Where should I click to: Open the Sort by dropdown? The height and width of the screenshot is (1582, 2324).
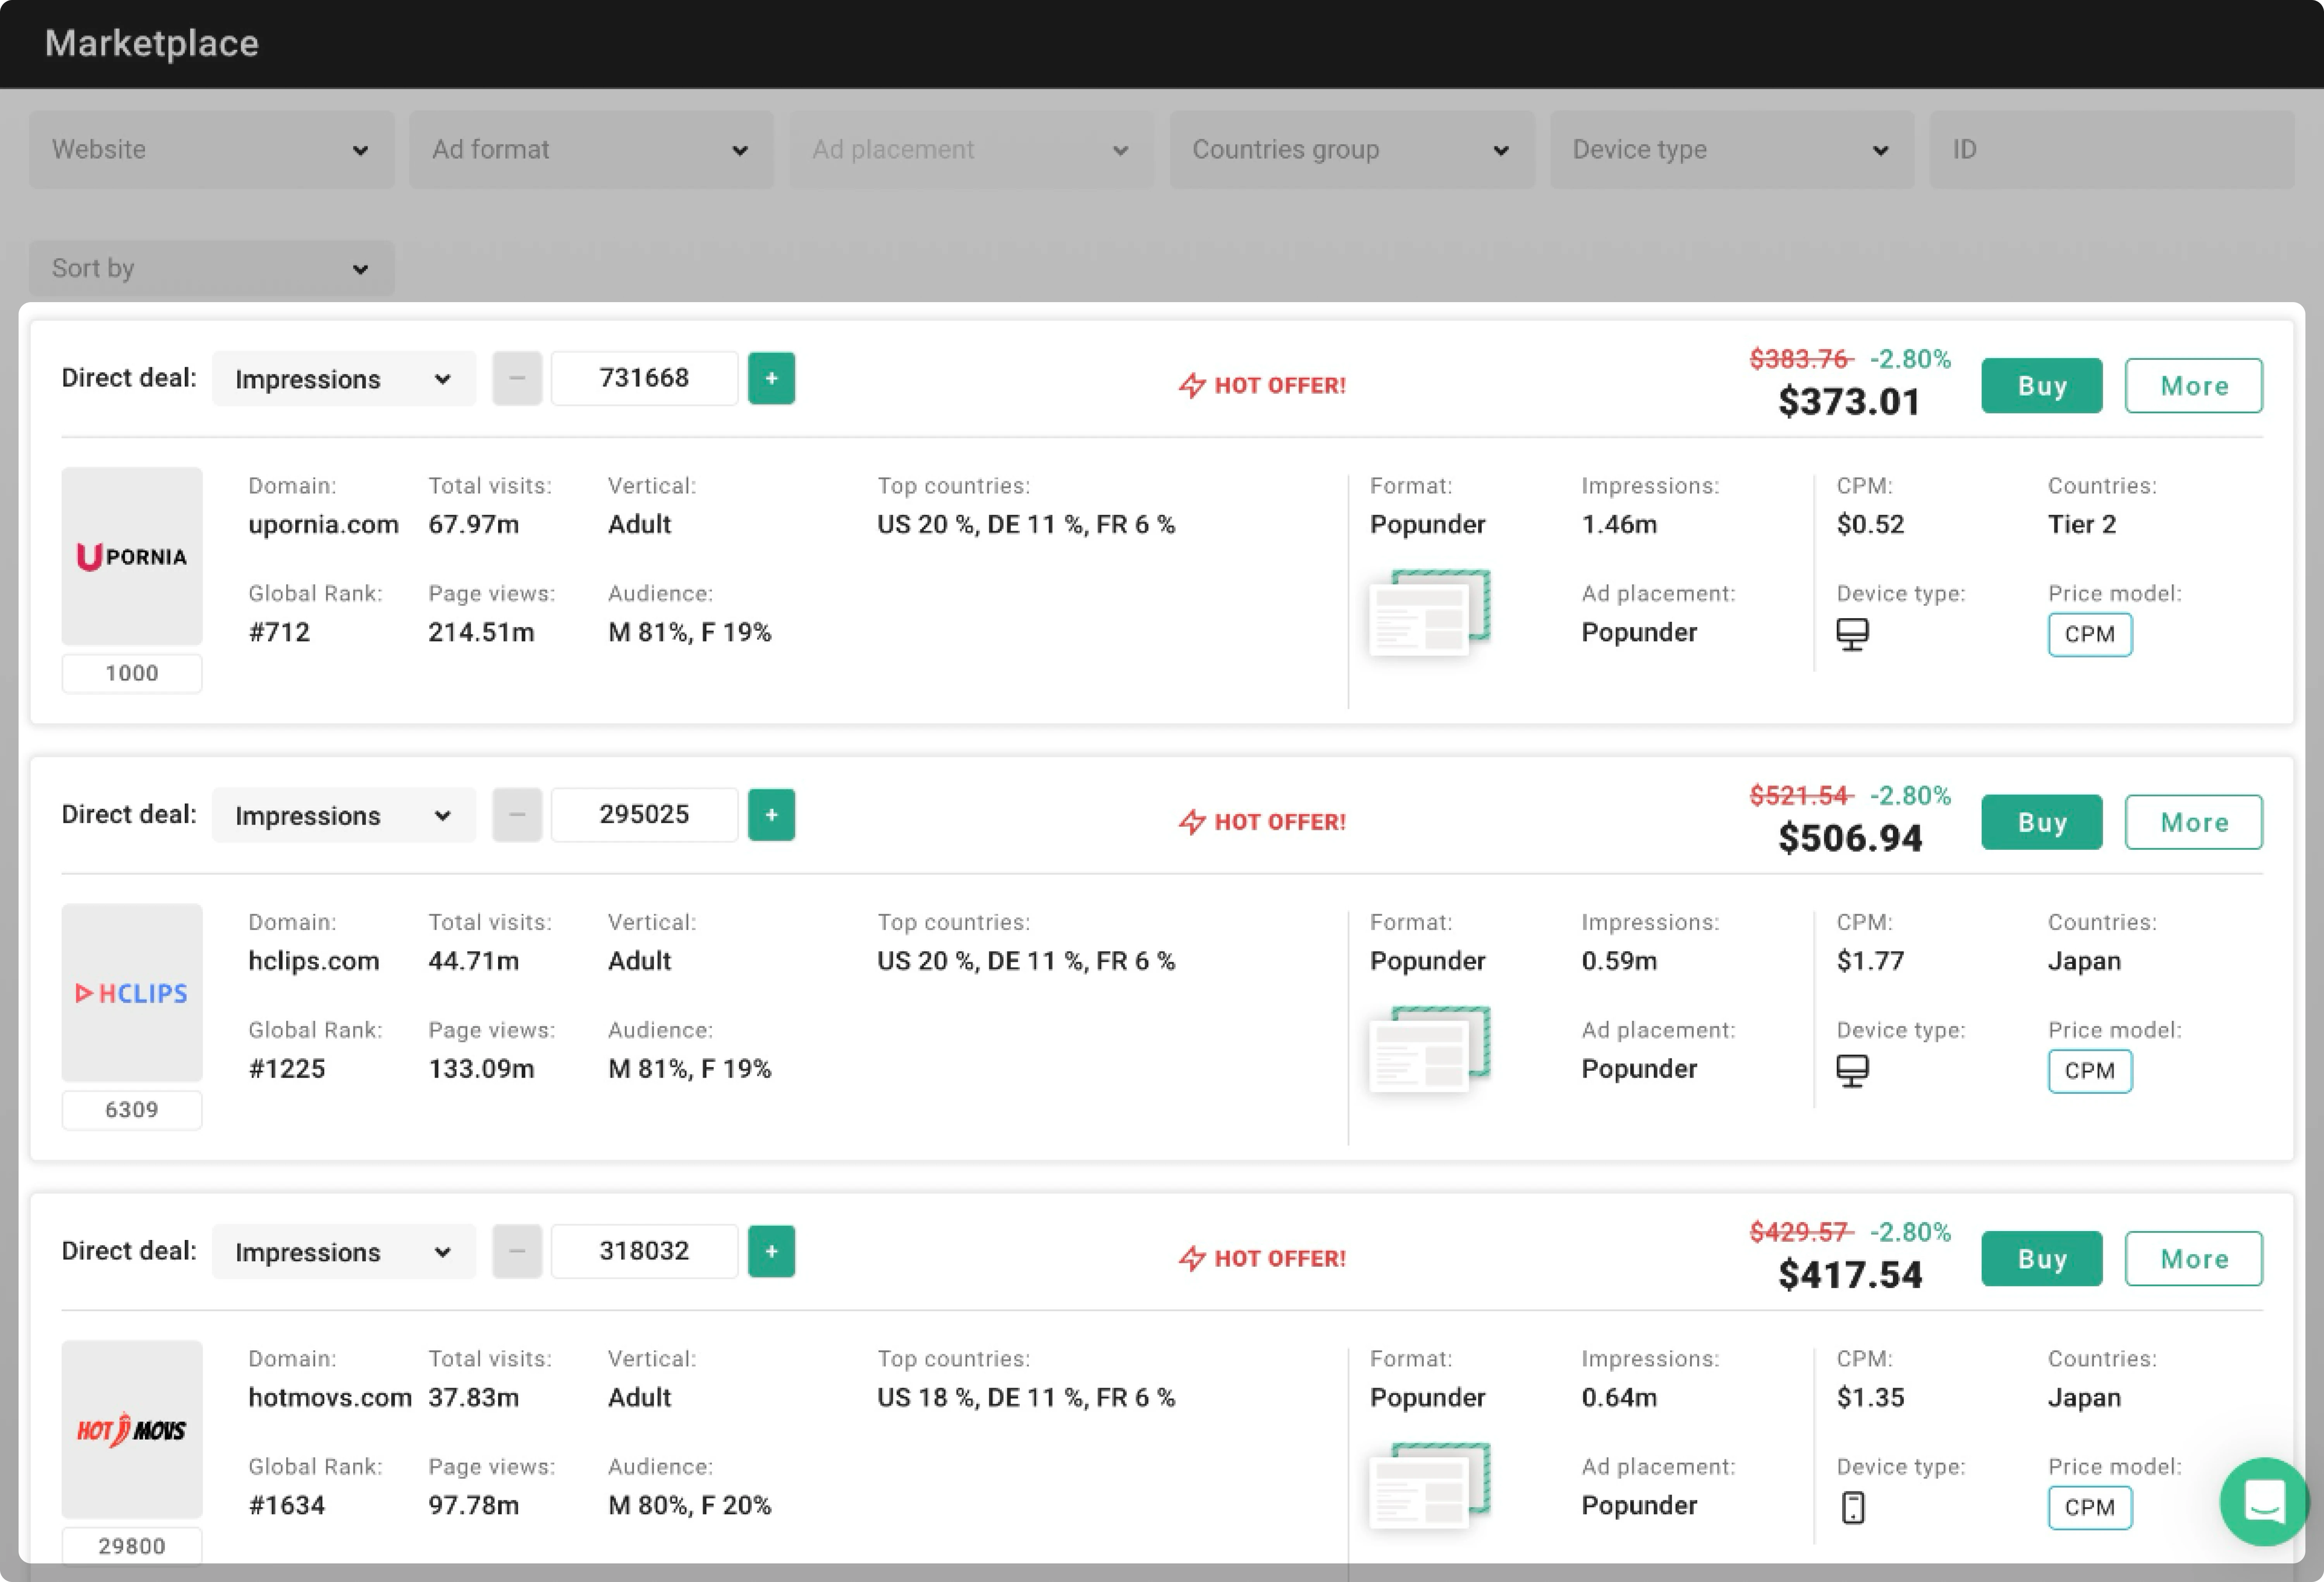[x=211, y=268]
